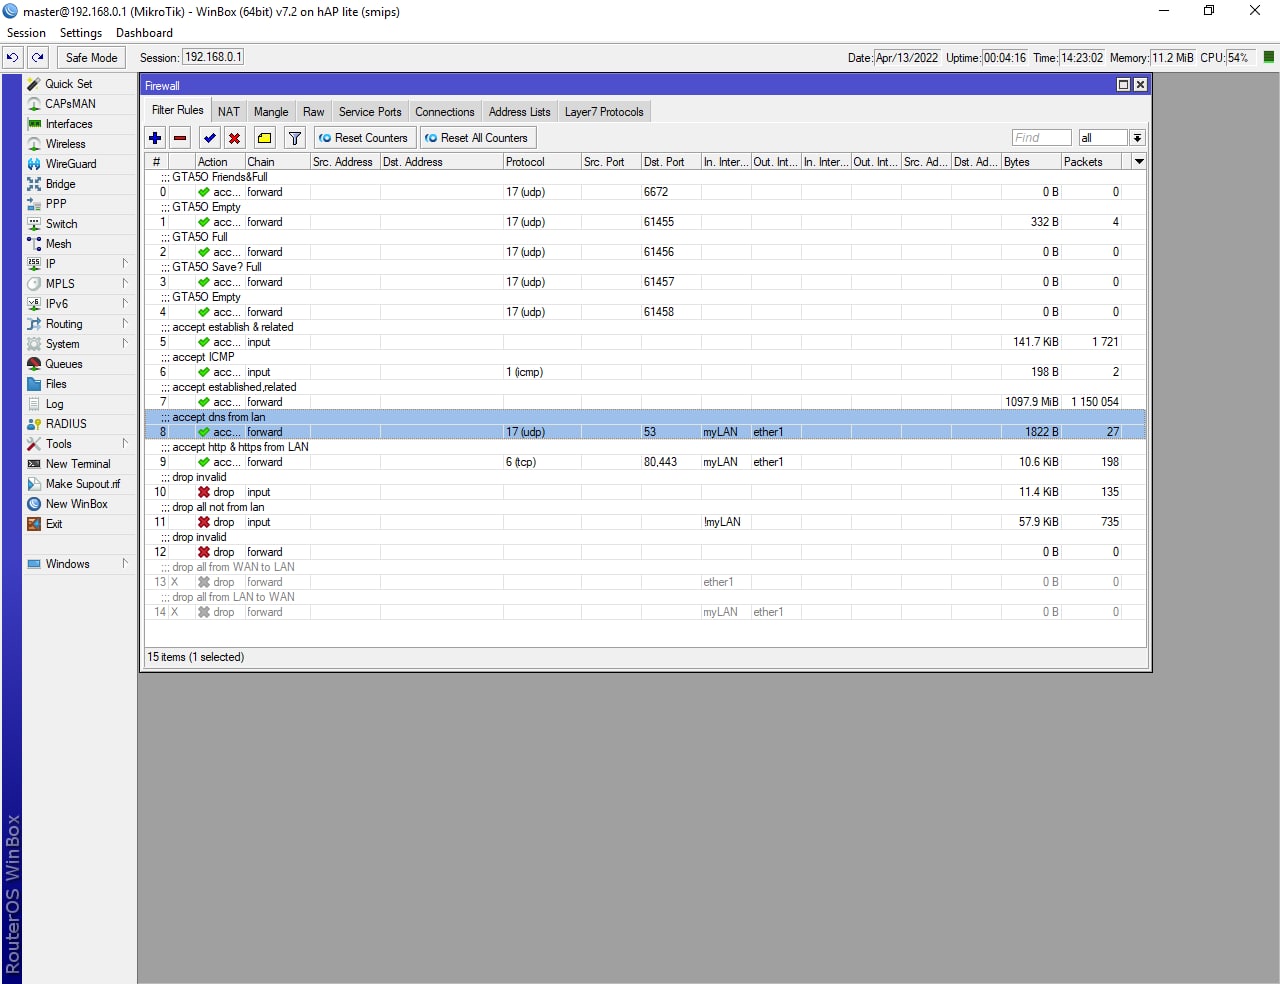
Task: Sort by the Bytes column header
Action: click(1030, 162)
